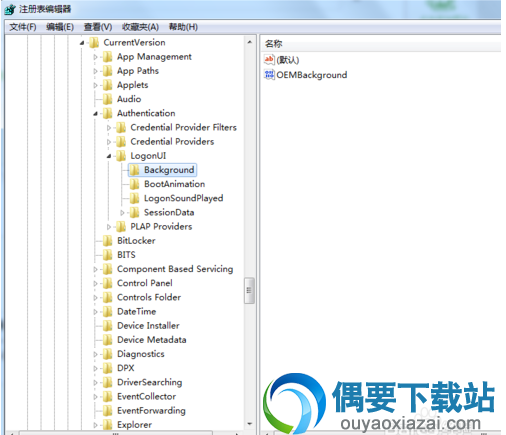
Task: Click the LogonSoundPlayed folder icon
Action: [x=134, y=198]
